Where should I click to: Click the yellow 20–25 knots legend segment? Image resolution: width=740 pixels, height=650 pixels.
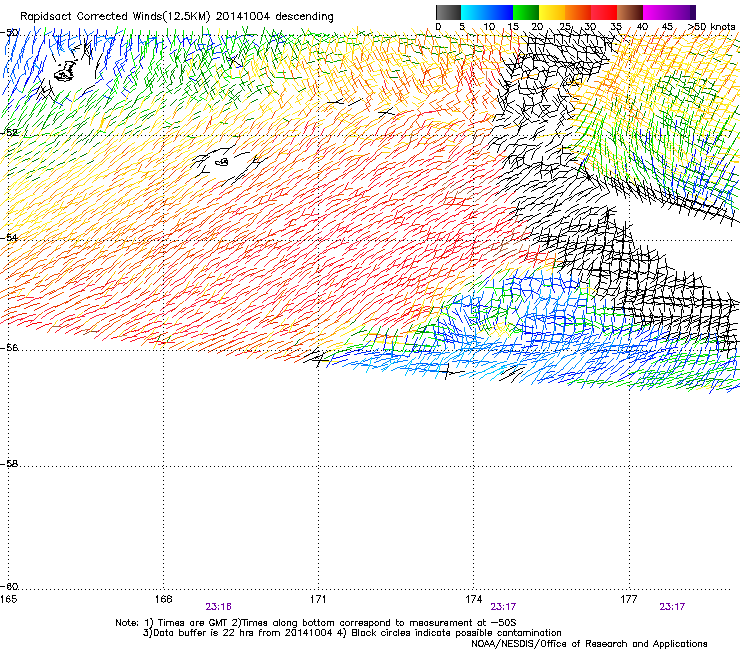(552, 12)
